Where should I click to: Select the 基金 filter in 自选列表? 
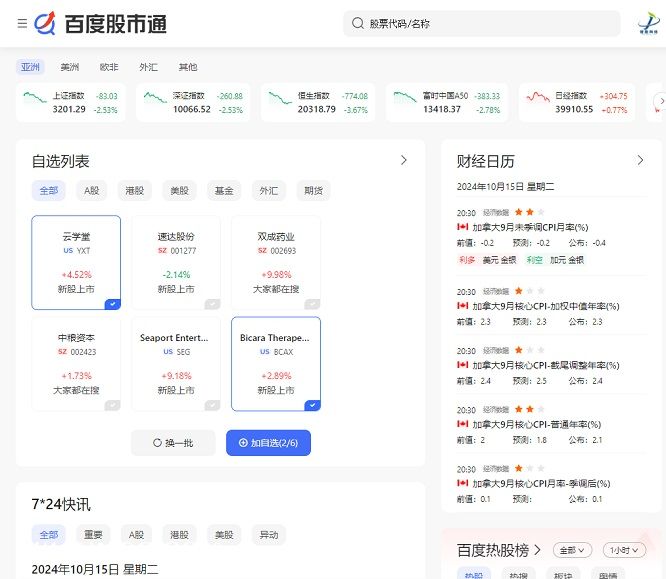tap(224, 191)
